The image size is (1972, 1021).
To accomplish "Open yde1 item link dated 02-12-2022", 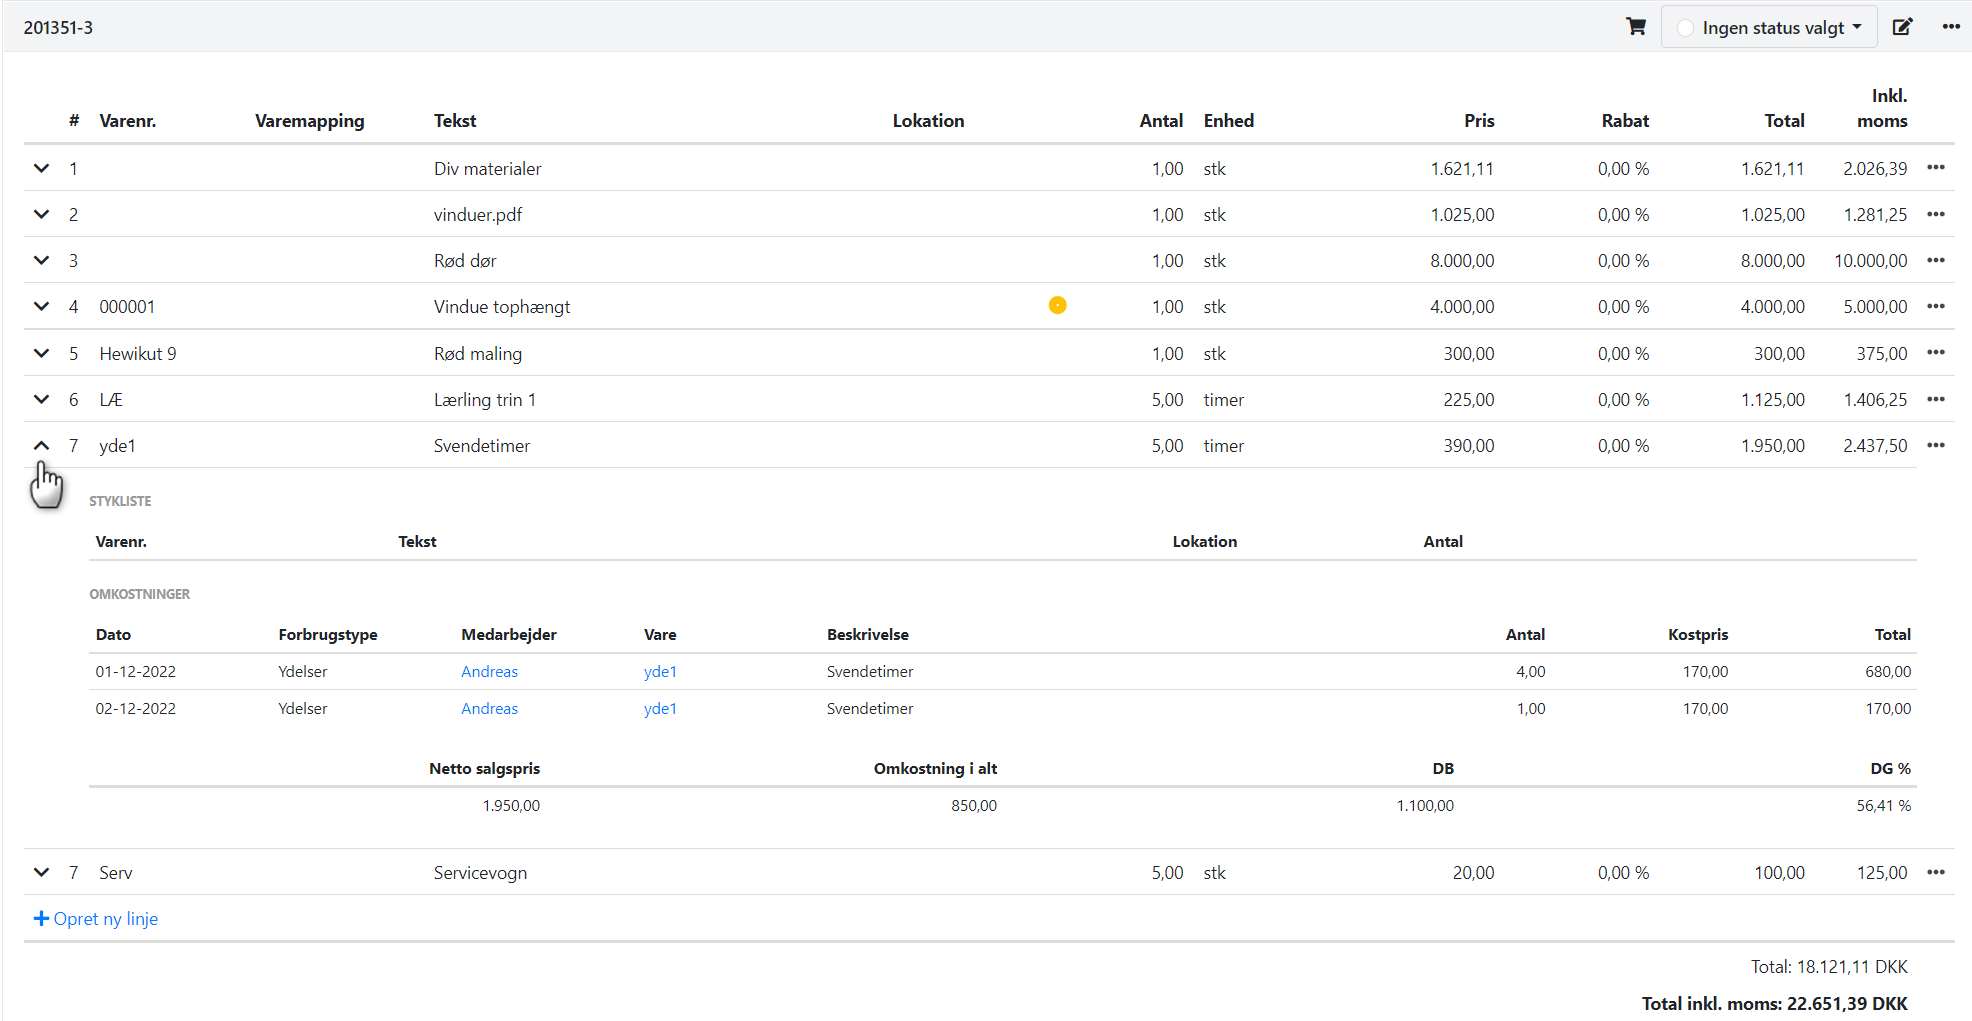I will coord(660,709).
